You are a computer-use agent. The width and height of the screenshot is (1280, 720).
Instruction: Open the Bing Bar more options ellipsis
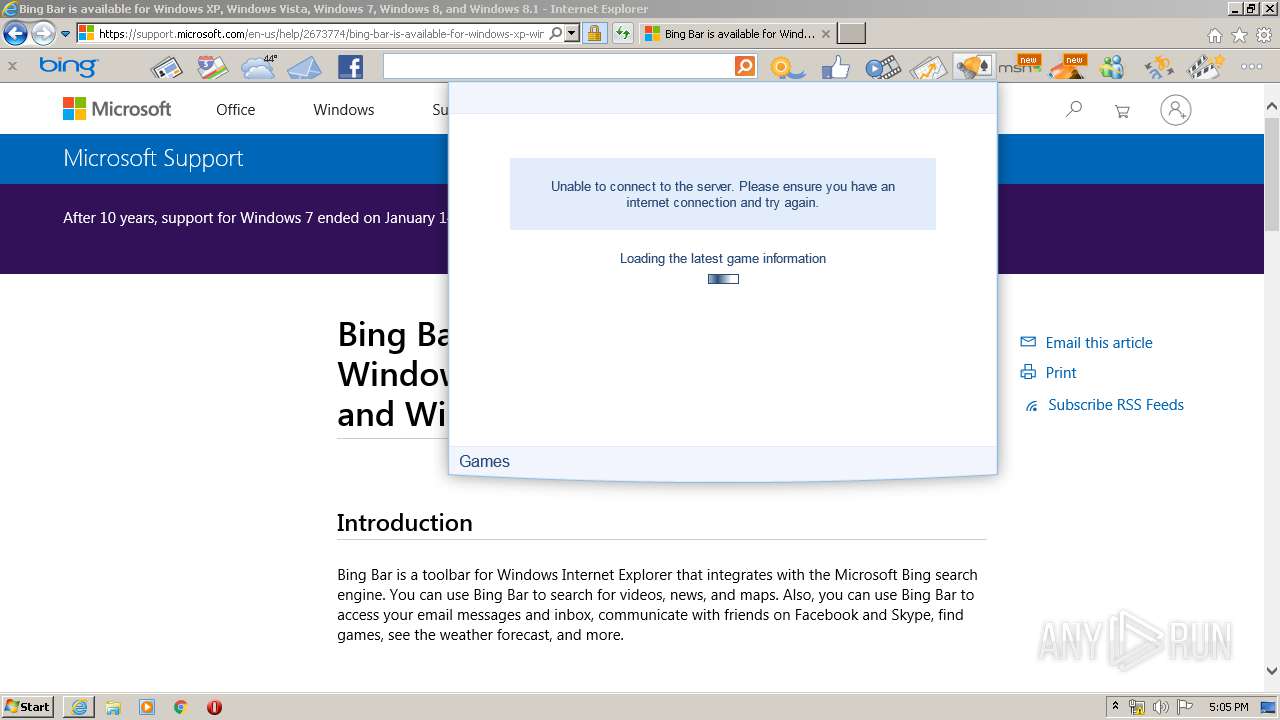tap(1251, 67)
